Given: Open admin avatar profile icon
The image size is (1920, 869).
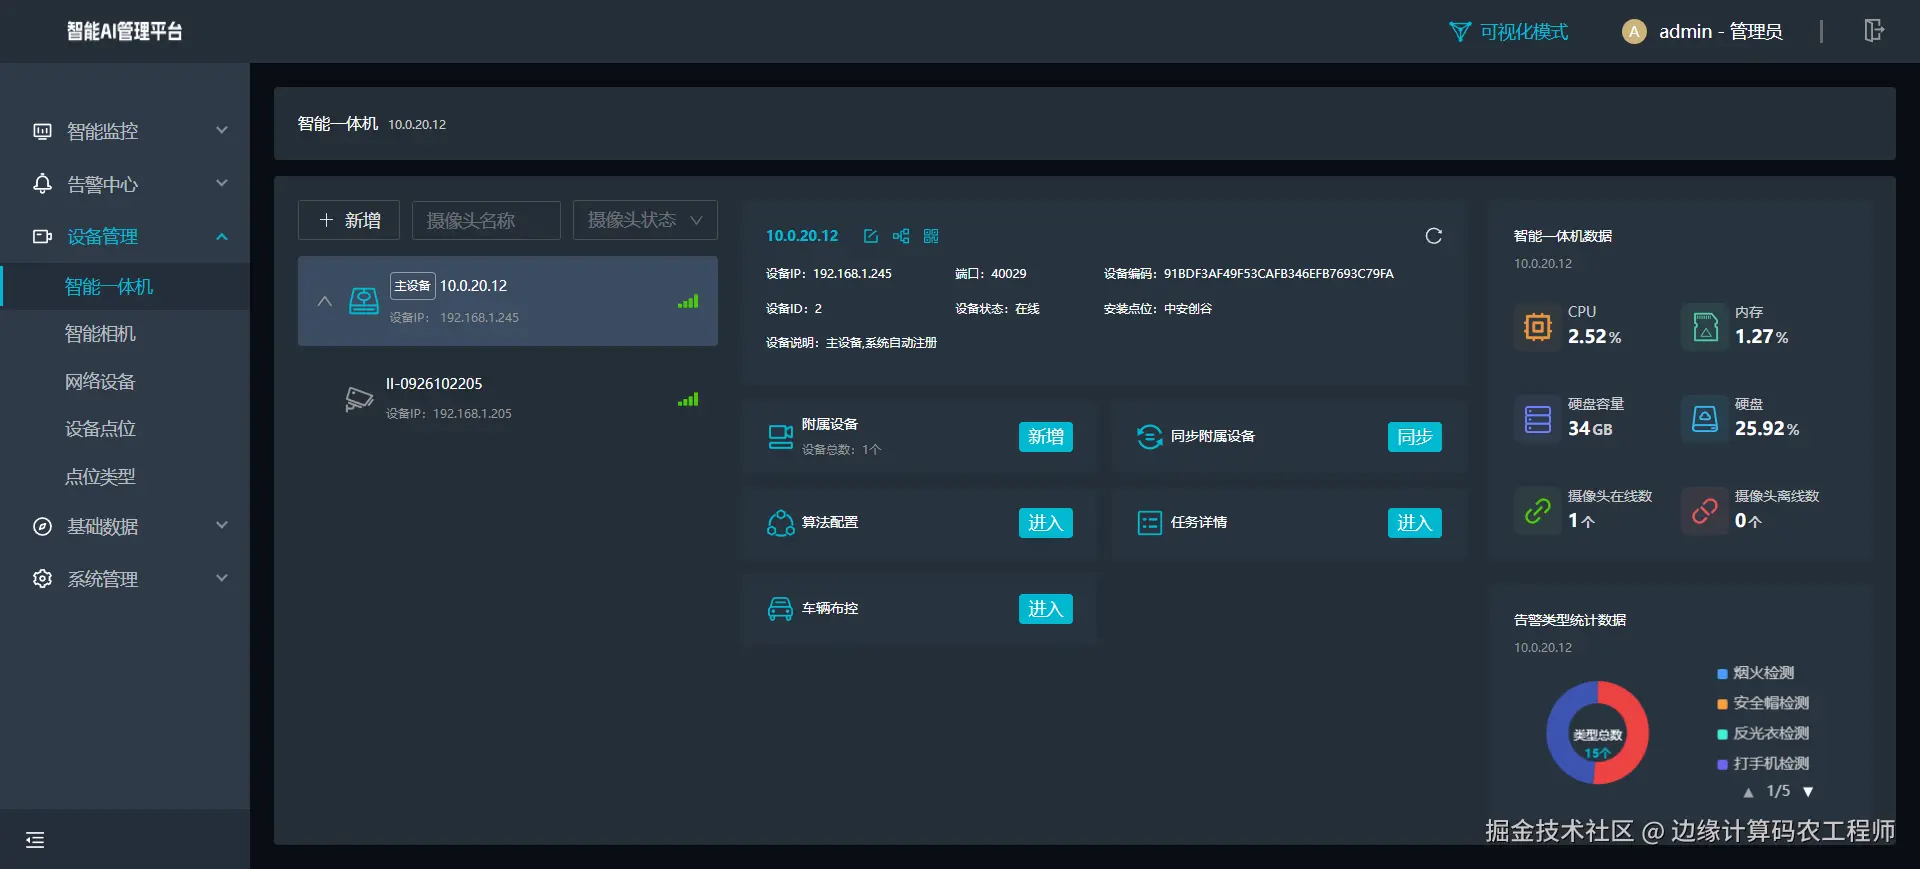Looking at the screenshot, I should (1634, 32).
